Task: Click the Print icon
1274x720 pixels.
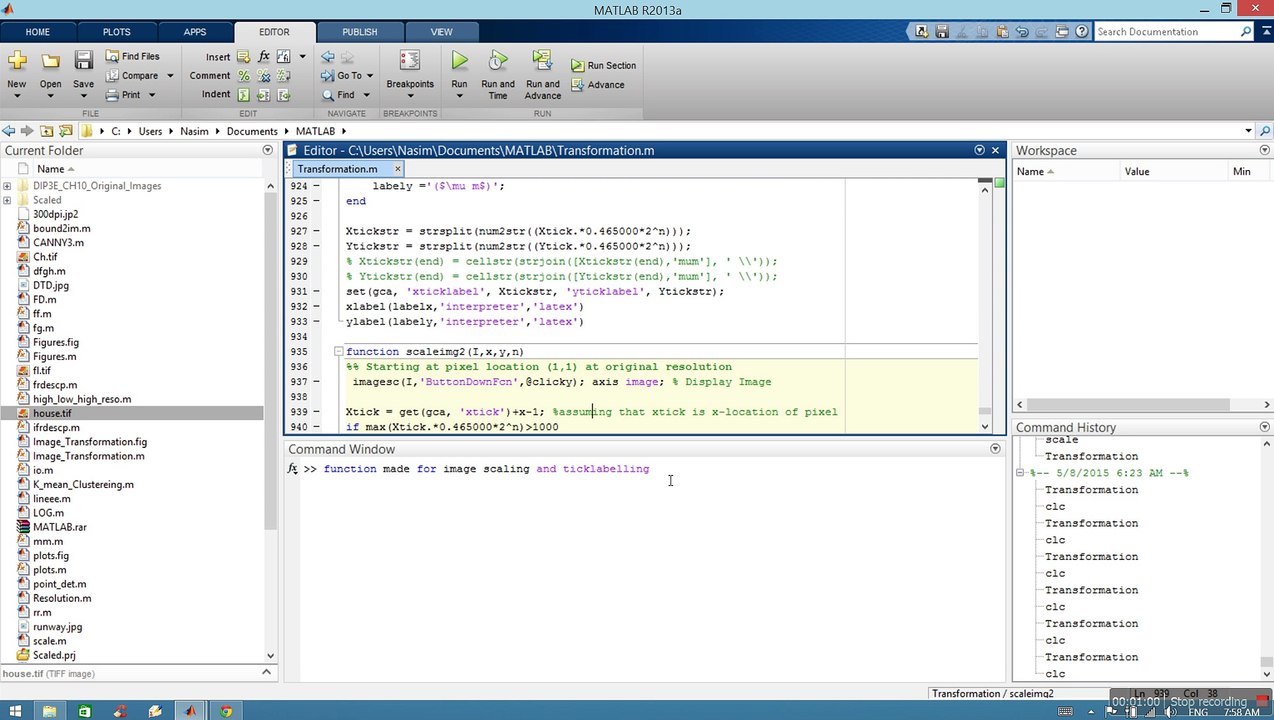Action: [x=112, y=95]
